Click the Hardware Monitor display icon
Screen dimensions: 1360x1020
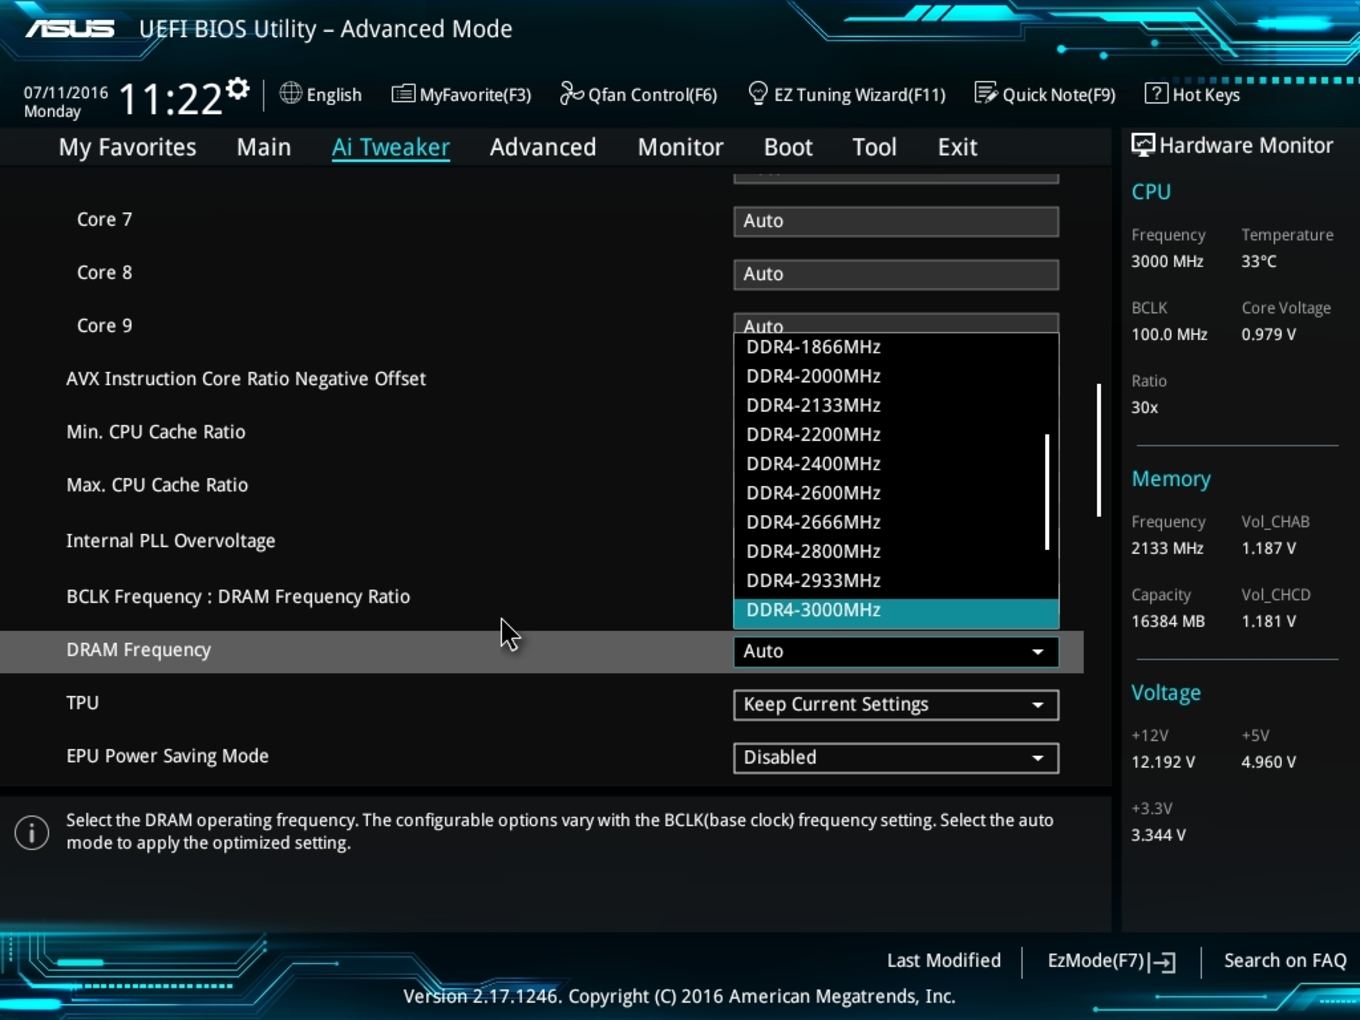[1142, 145]
